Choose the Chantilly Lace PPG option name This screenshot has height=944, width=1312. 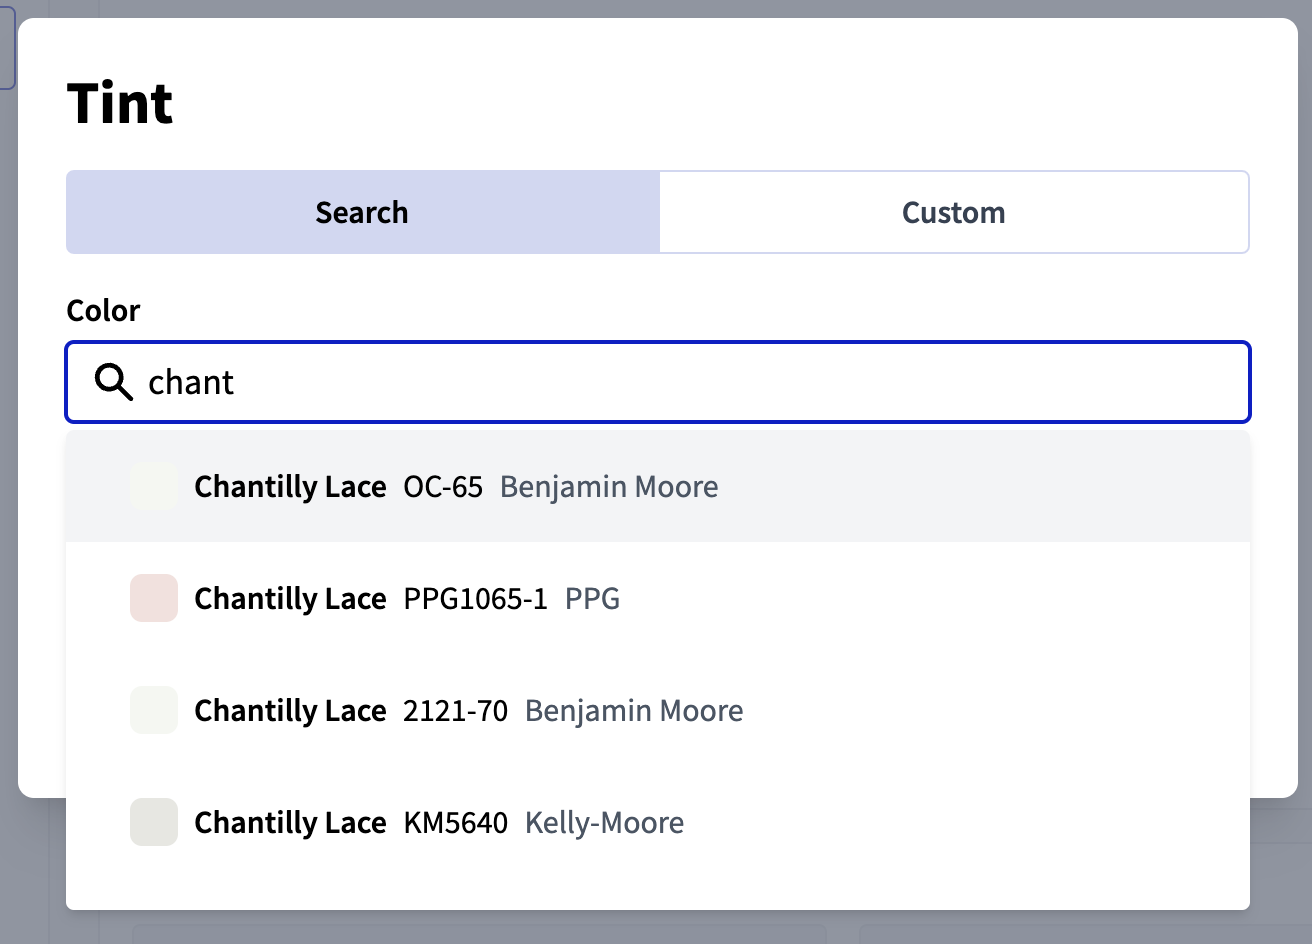point(290,599)
